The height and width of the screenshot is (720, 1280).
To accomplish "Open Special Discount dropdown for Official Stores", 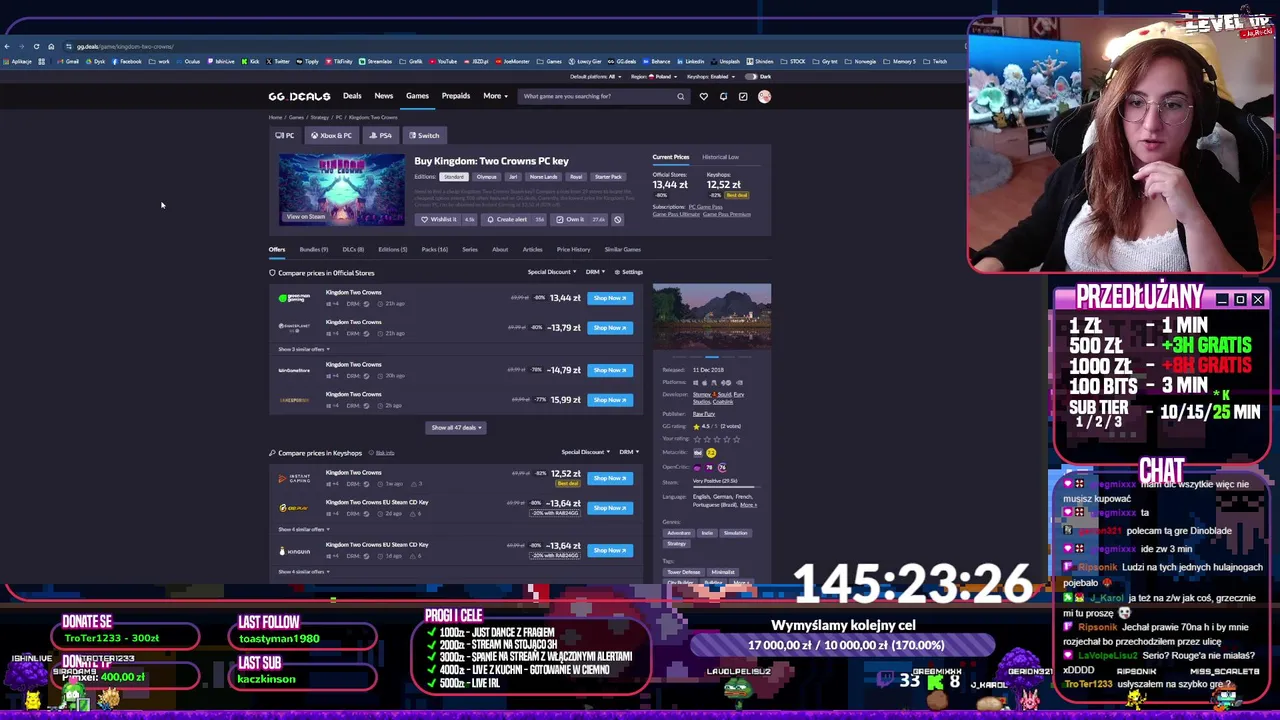I will [551, 272].
